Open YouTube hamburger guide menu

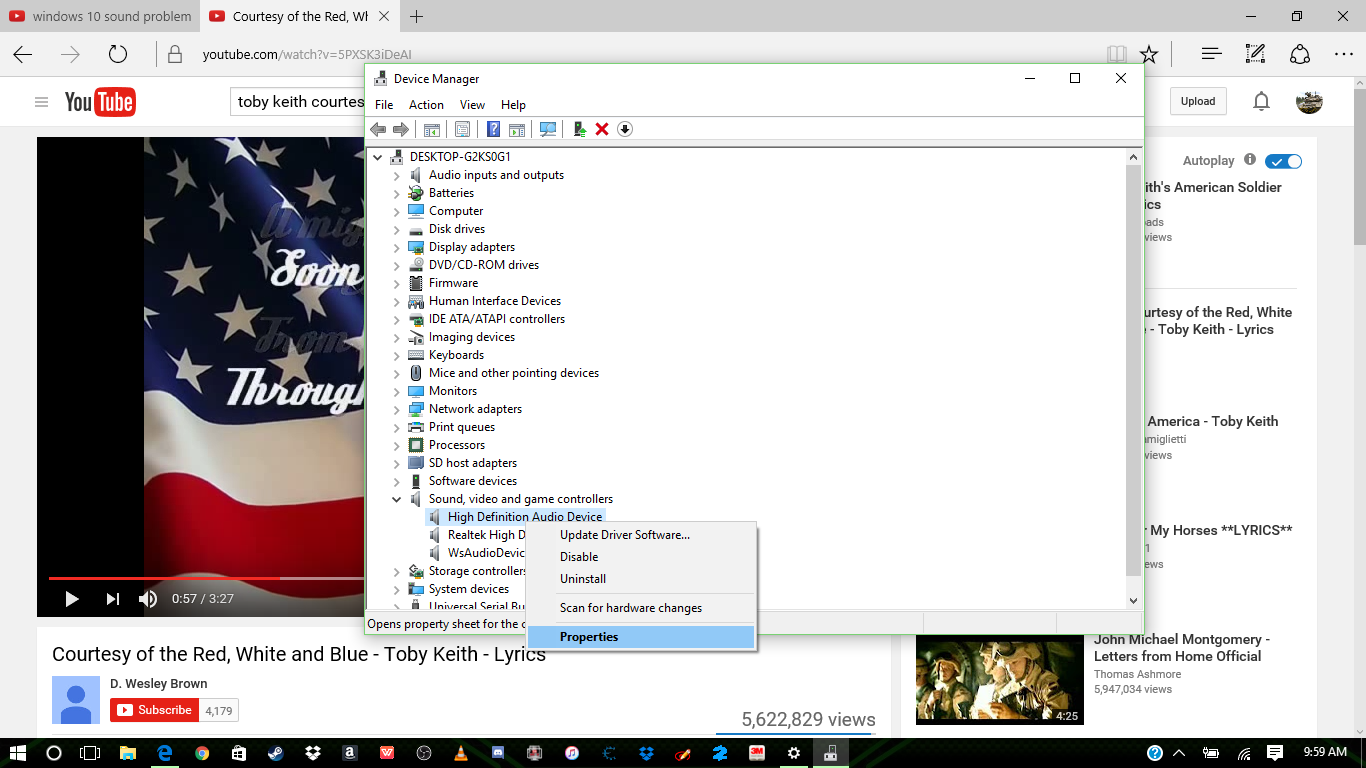coord(41,102)
